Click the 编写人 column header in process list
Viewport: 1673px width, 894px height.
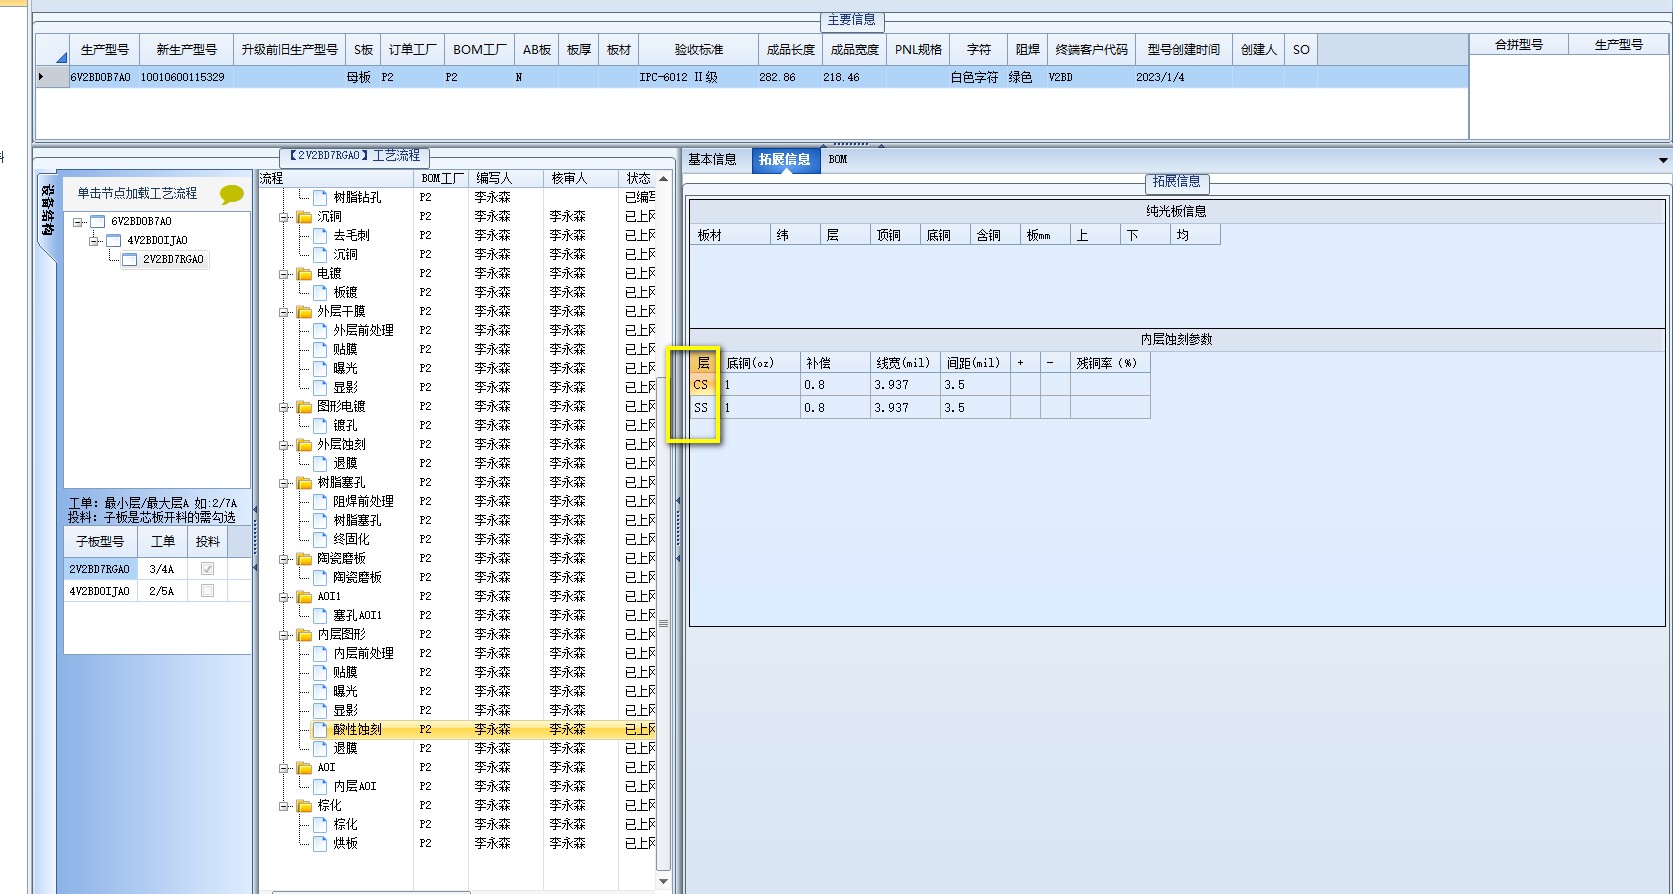tap(505, 178)
